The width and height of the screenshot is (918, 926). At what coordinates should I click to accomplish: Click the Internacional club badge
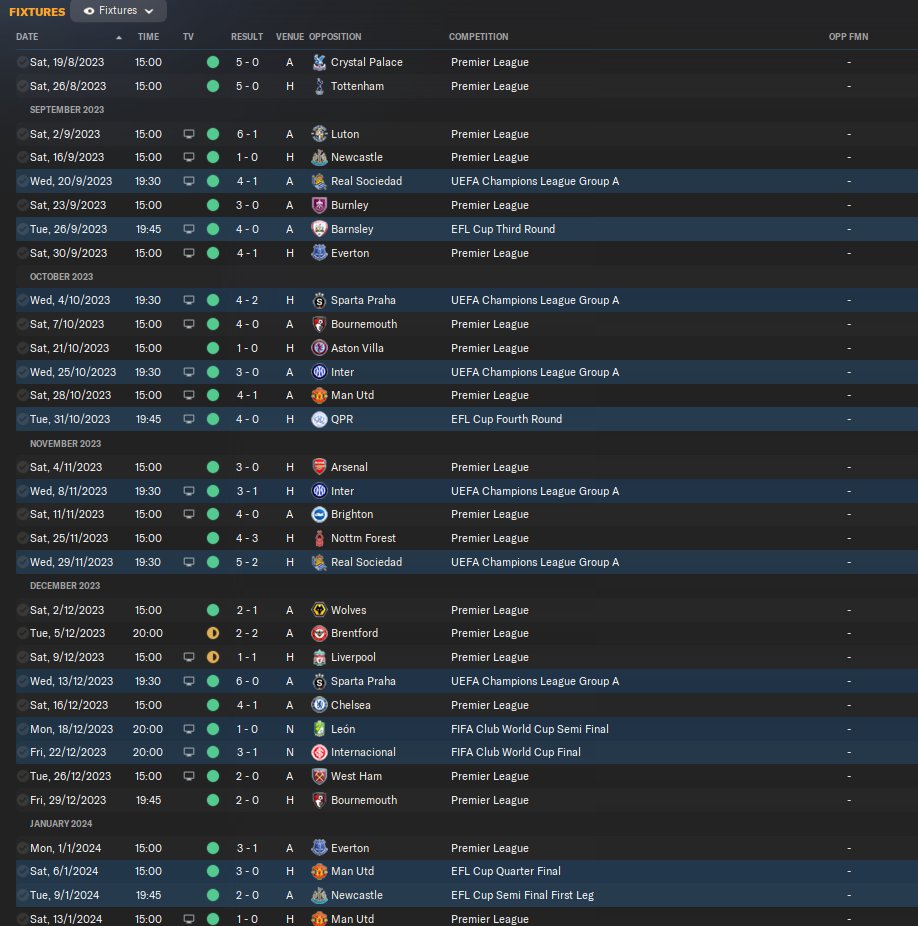319,752
